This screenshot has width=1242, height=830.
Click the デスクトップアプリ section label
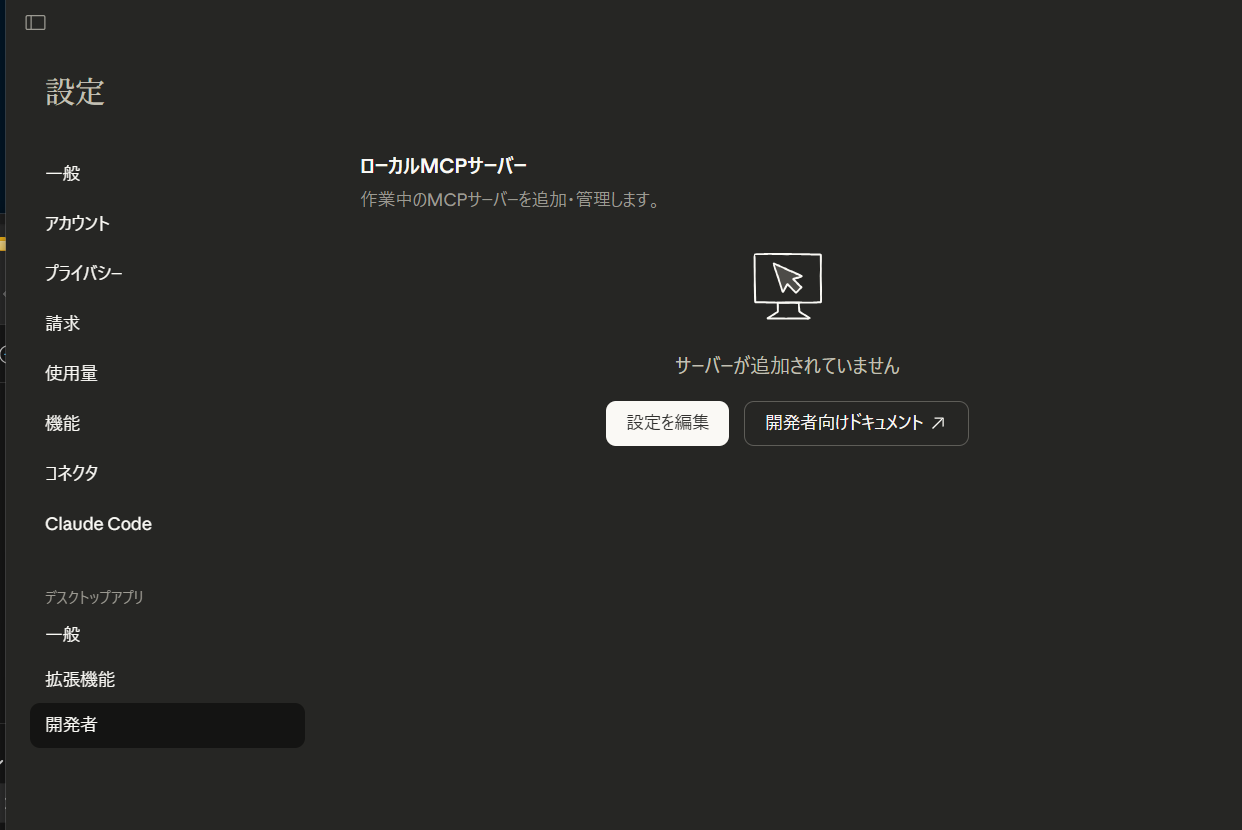(95, 597)
